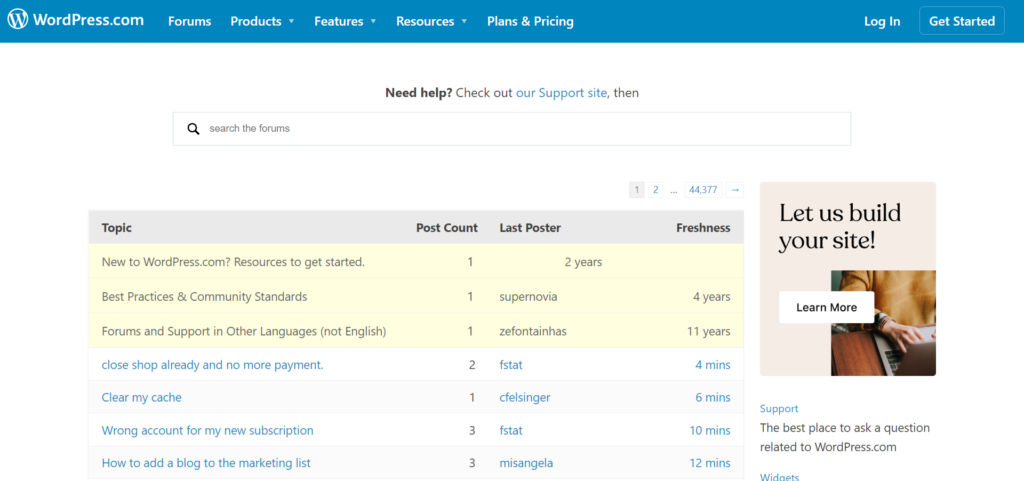
Task: Expand the Features dropdown menu
Action: [x=345, y=22]
